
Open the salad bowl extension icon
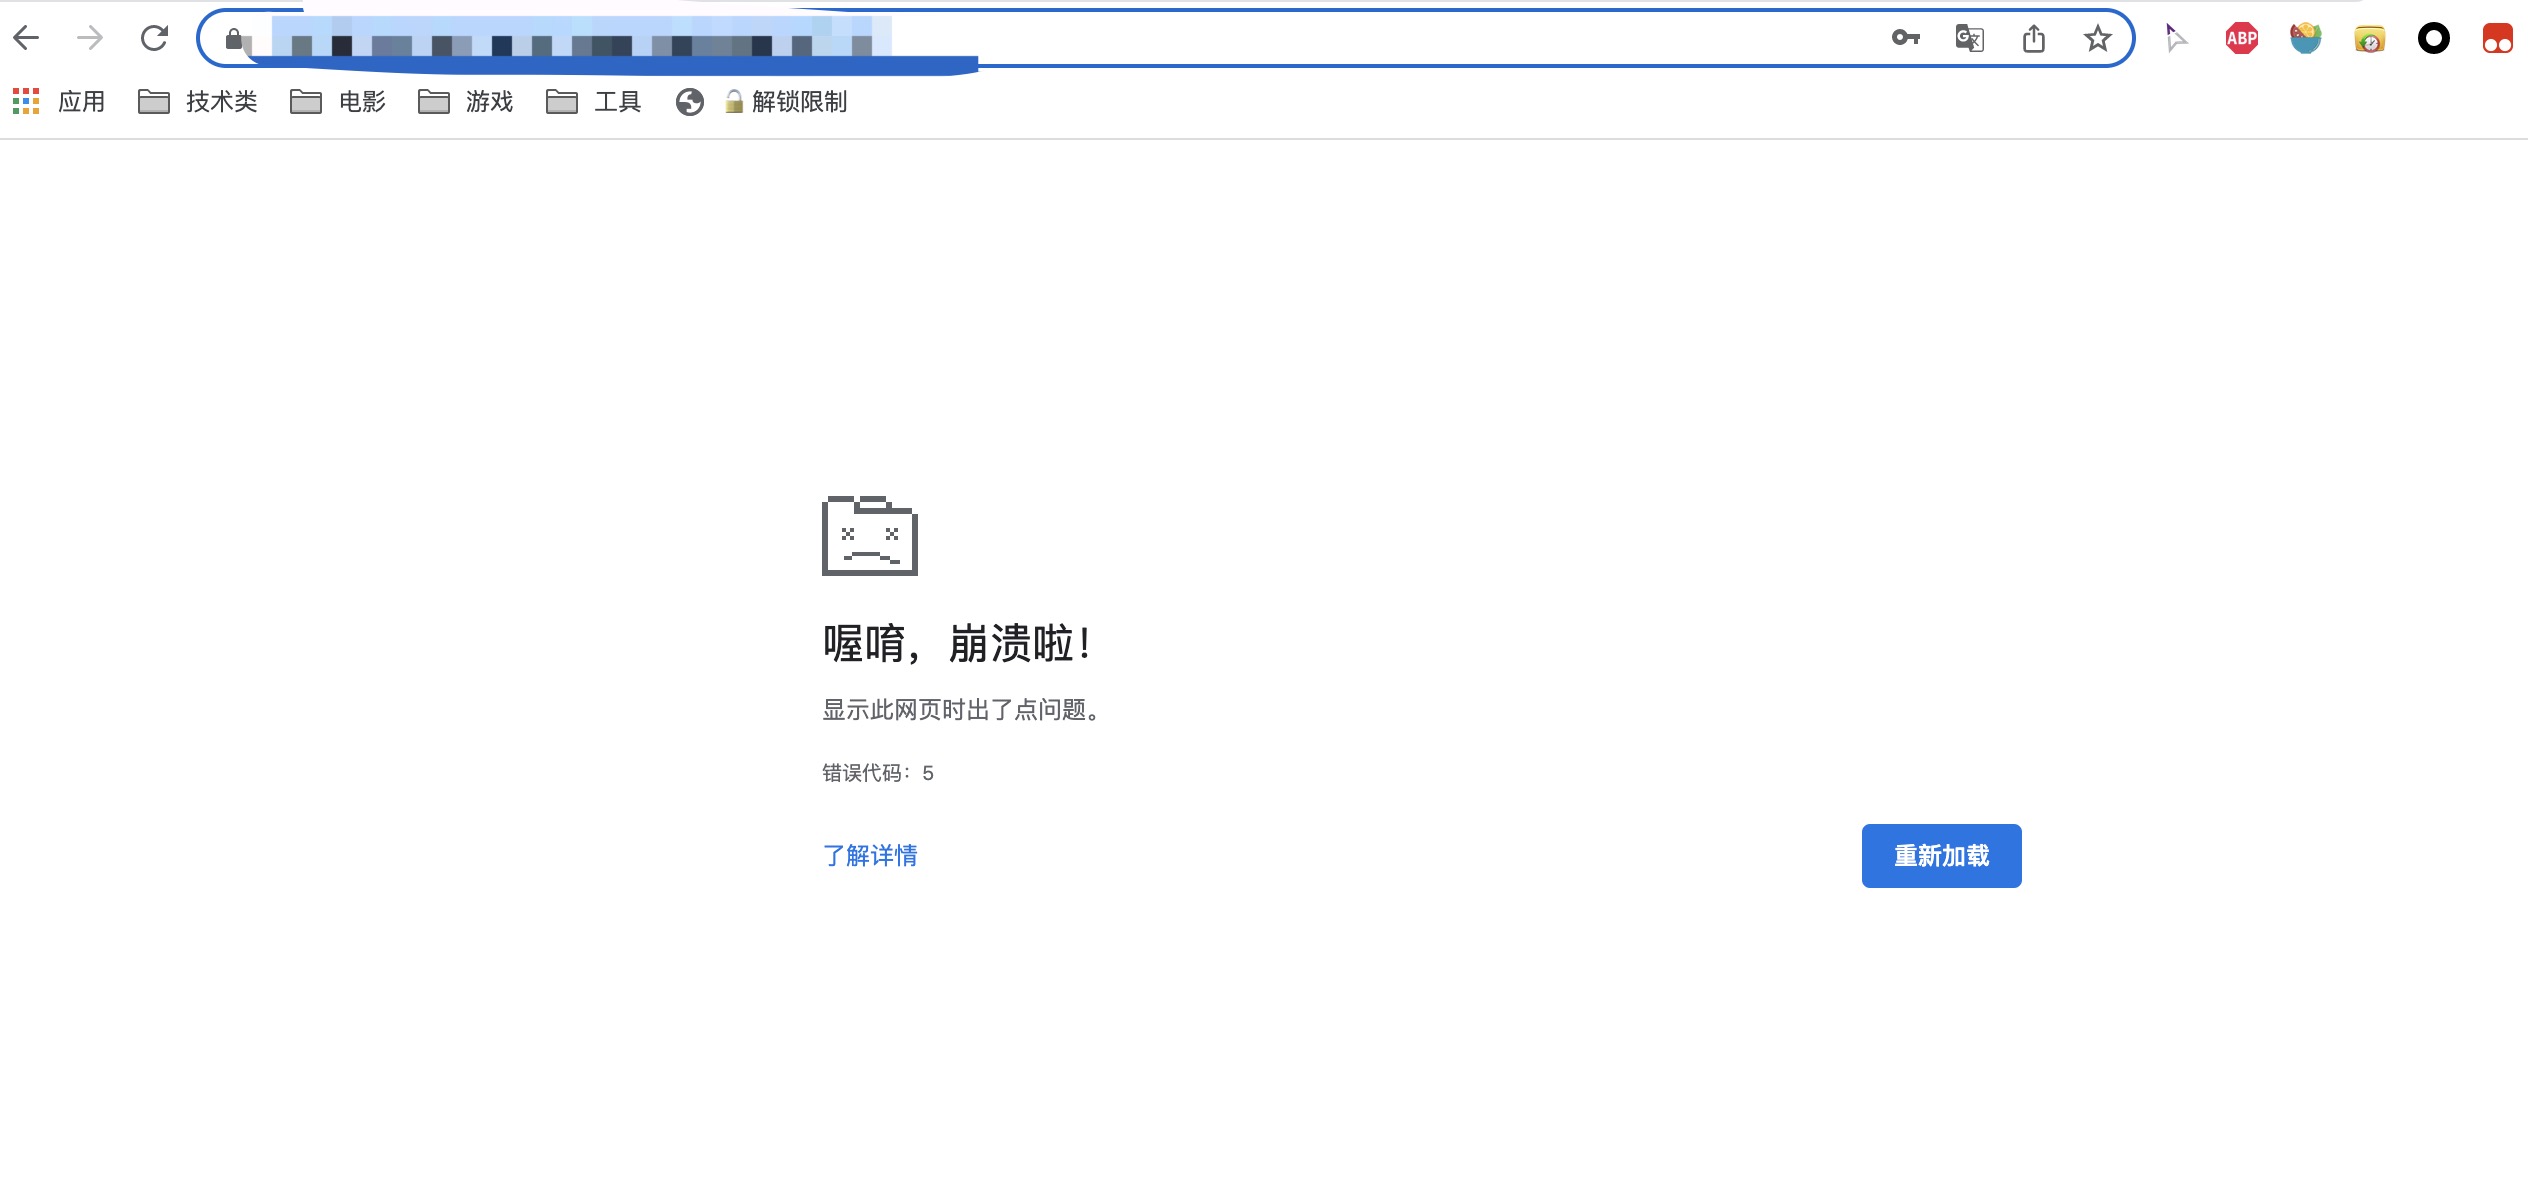point(2305,37)
